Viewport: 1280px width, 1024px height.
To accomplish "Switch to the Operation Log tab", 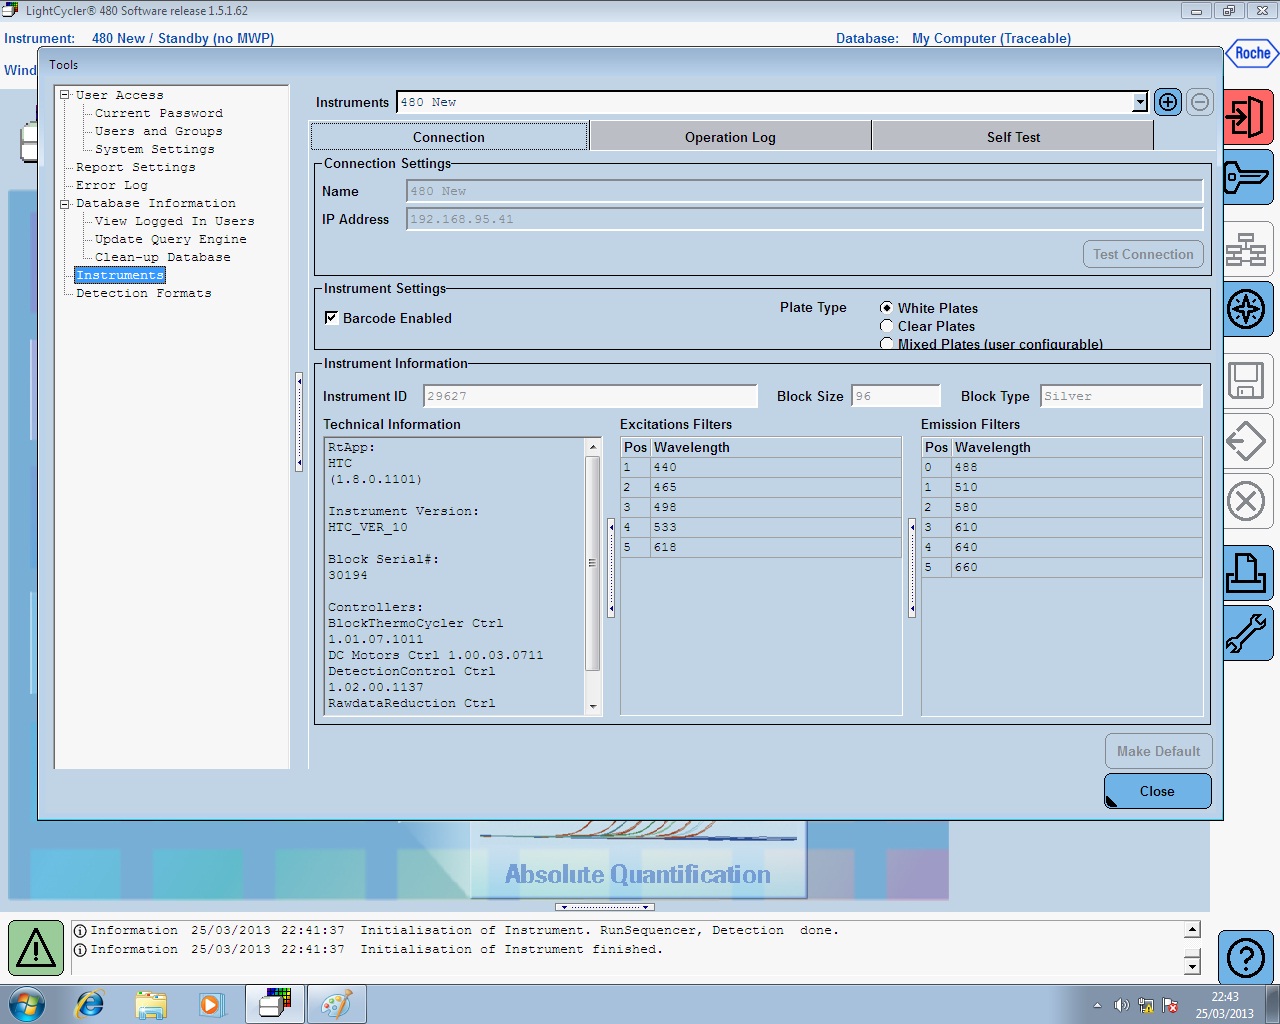I will tap(730, 136).
